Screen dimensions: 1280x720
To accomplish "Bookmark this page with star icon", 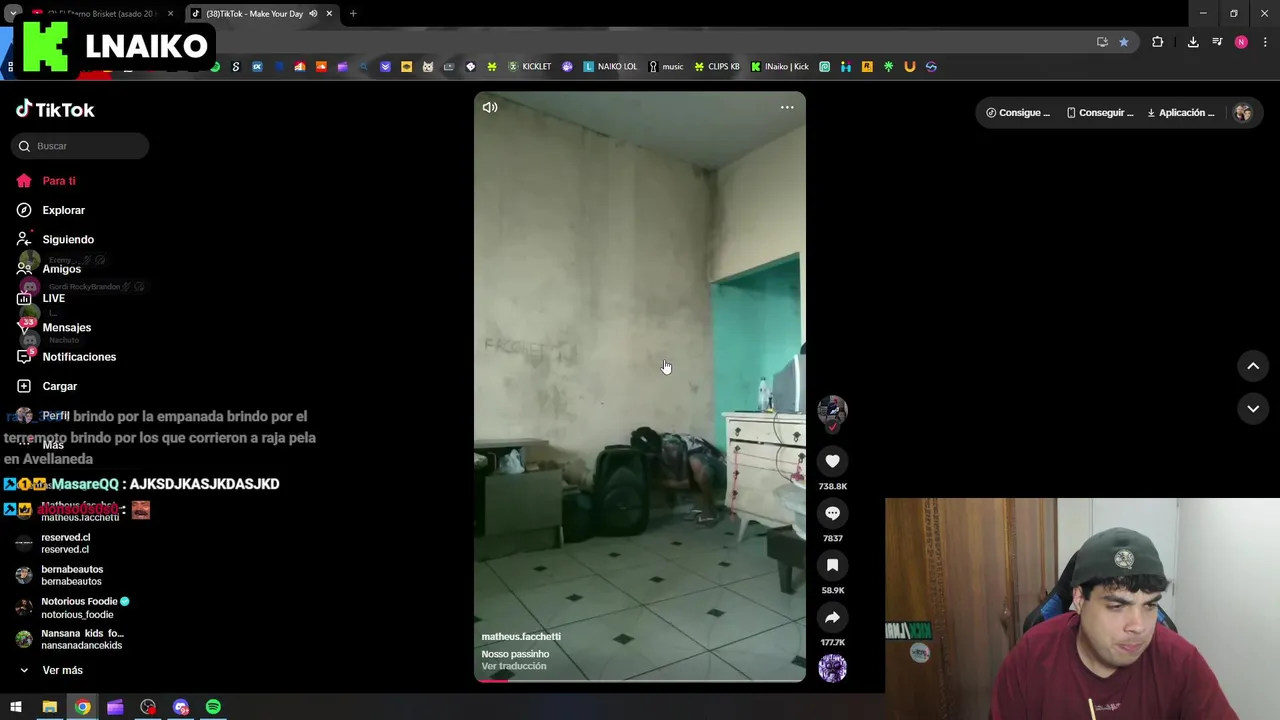I will [x=1124, y=42].
